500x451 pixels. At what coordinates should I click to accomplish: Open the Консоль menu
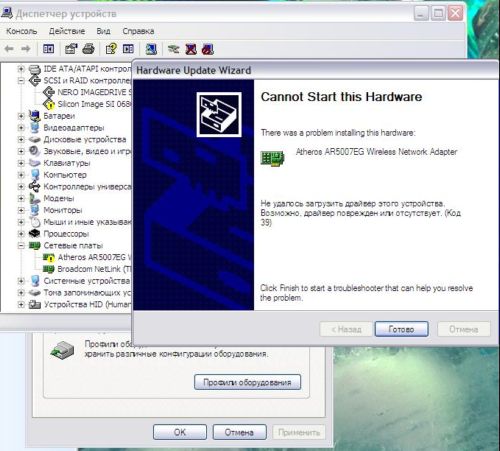tap(22, 31)
